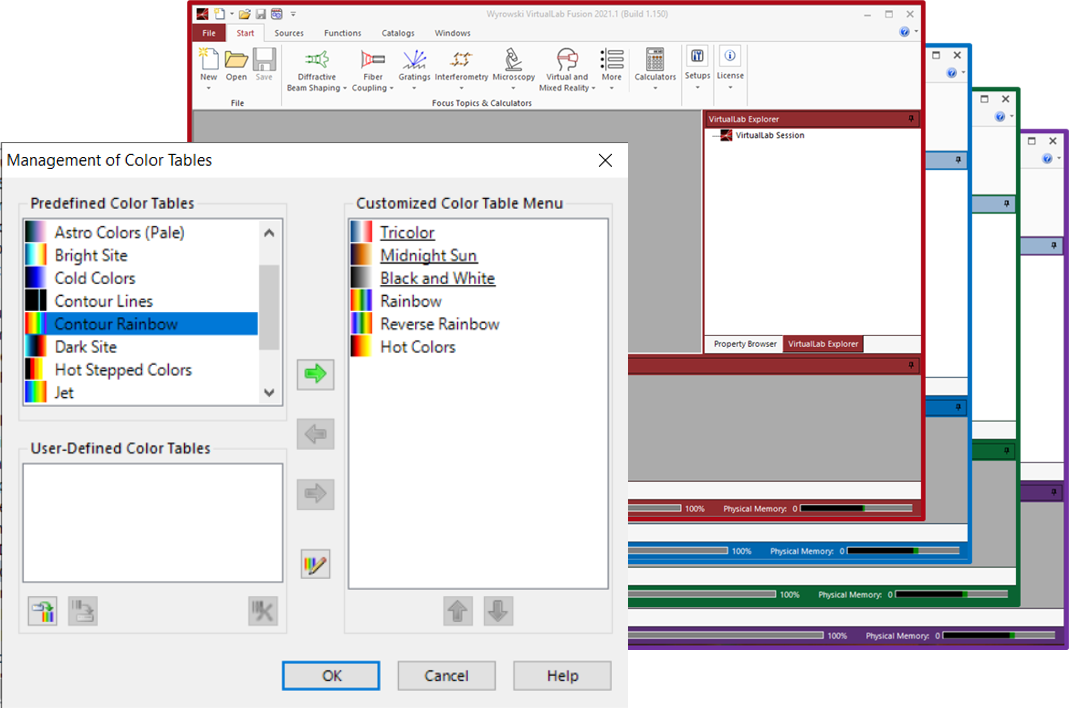Switch to the Windows ribbon tab
This screenshot has height=708, width=1069.
tap(453, 33)
